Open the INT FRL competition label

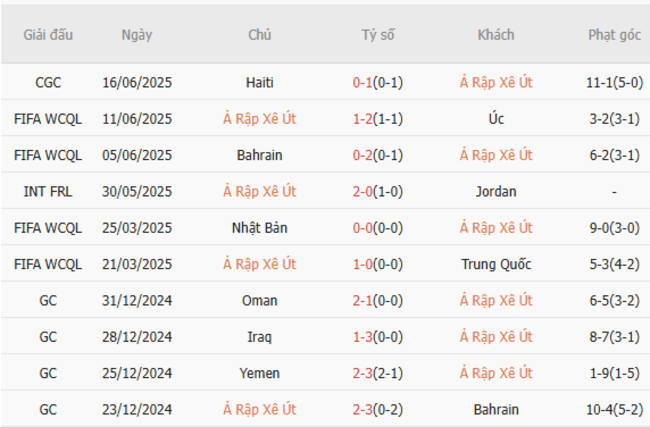(x=48, y=191)
